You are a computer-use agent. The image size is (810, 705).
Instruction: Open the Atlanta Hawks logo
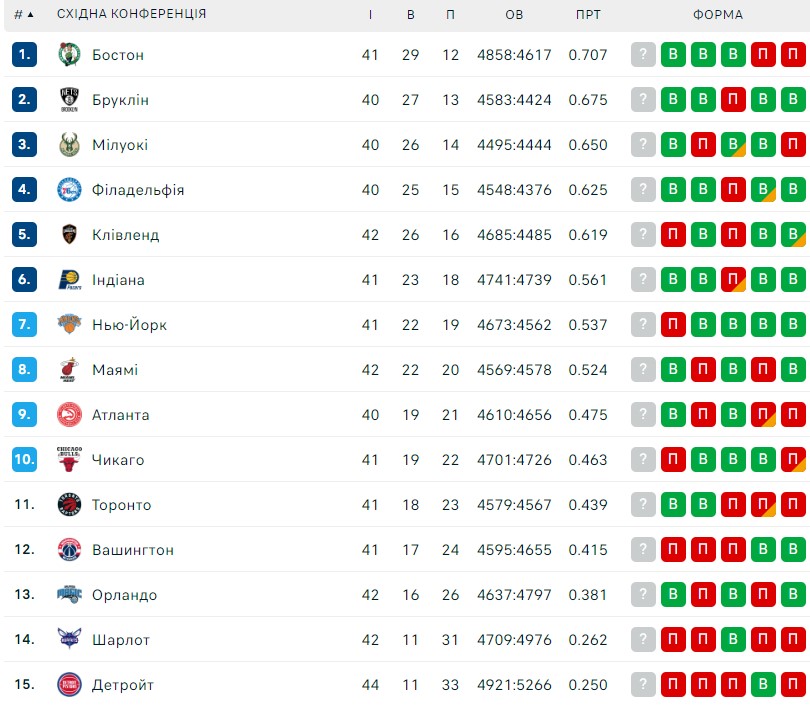click(69, 414)
